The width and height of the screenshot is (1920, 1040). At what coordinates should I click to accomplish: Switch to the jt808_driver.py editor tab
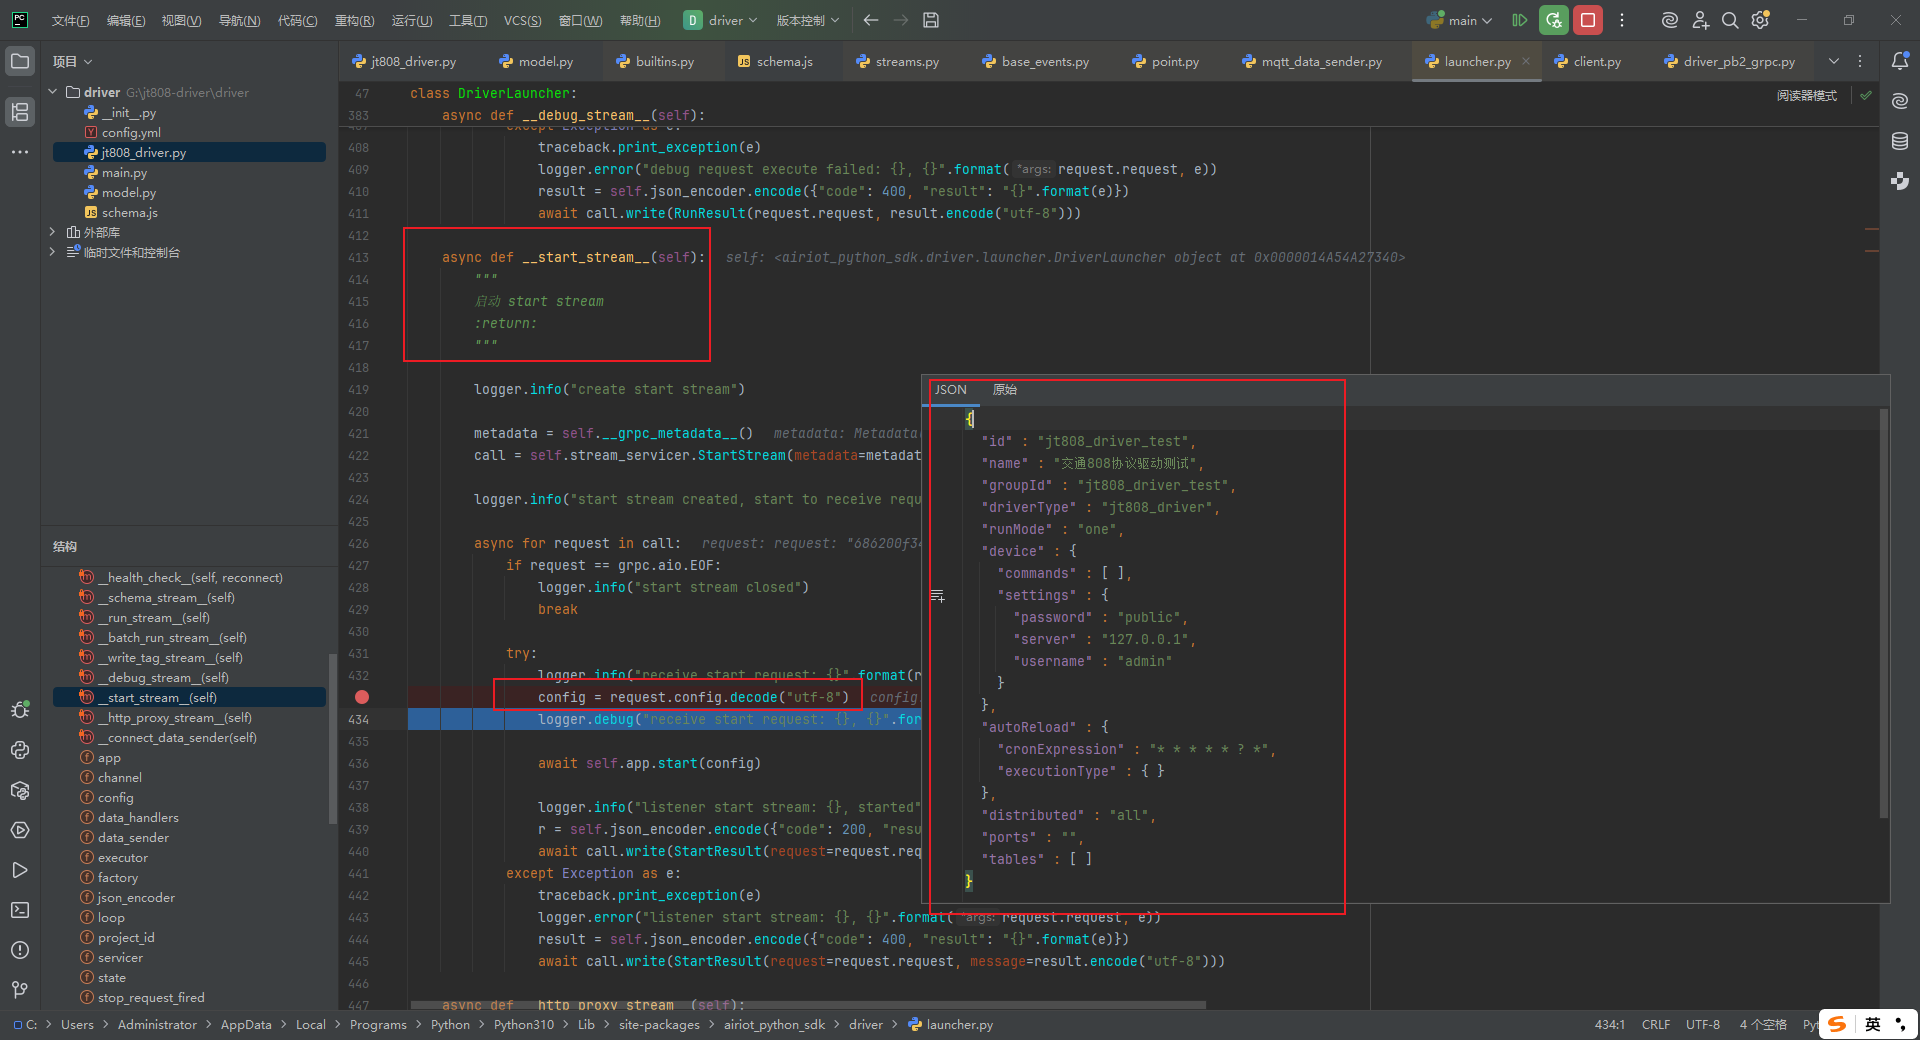tap(404, 61)
